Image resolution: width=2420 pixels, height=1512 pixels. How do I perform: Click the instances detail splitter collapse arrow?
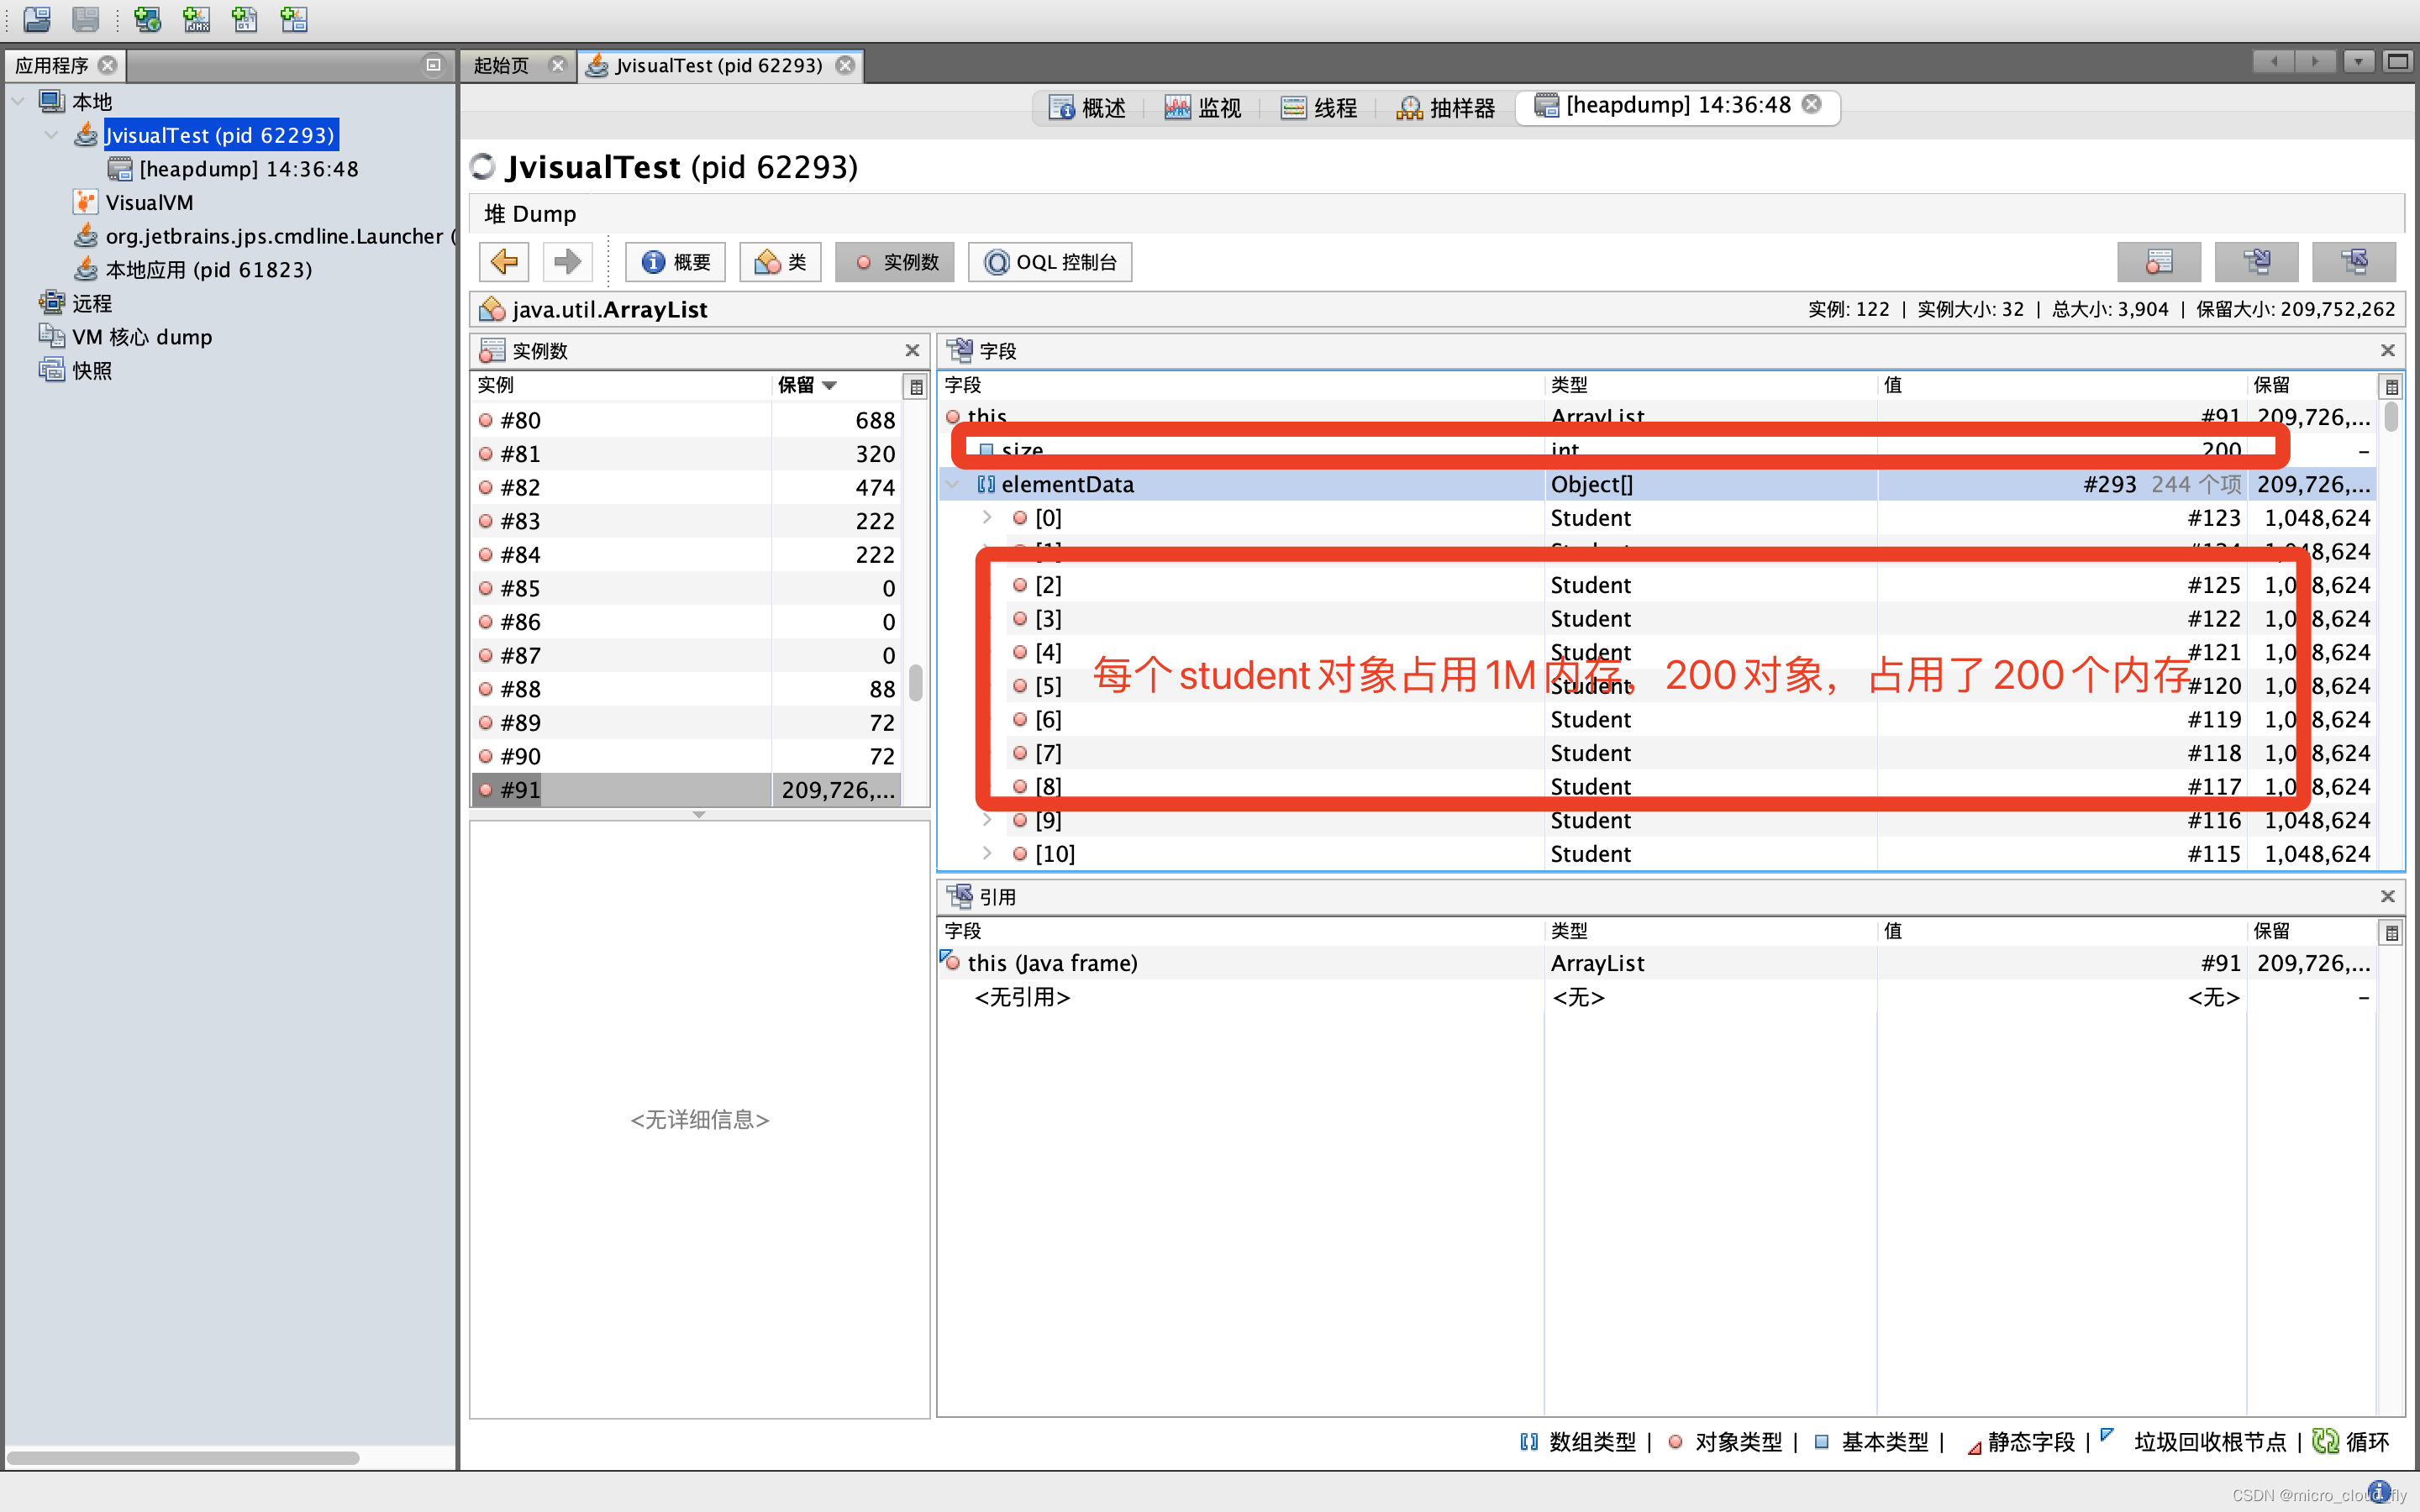coord(699,815)
